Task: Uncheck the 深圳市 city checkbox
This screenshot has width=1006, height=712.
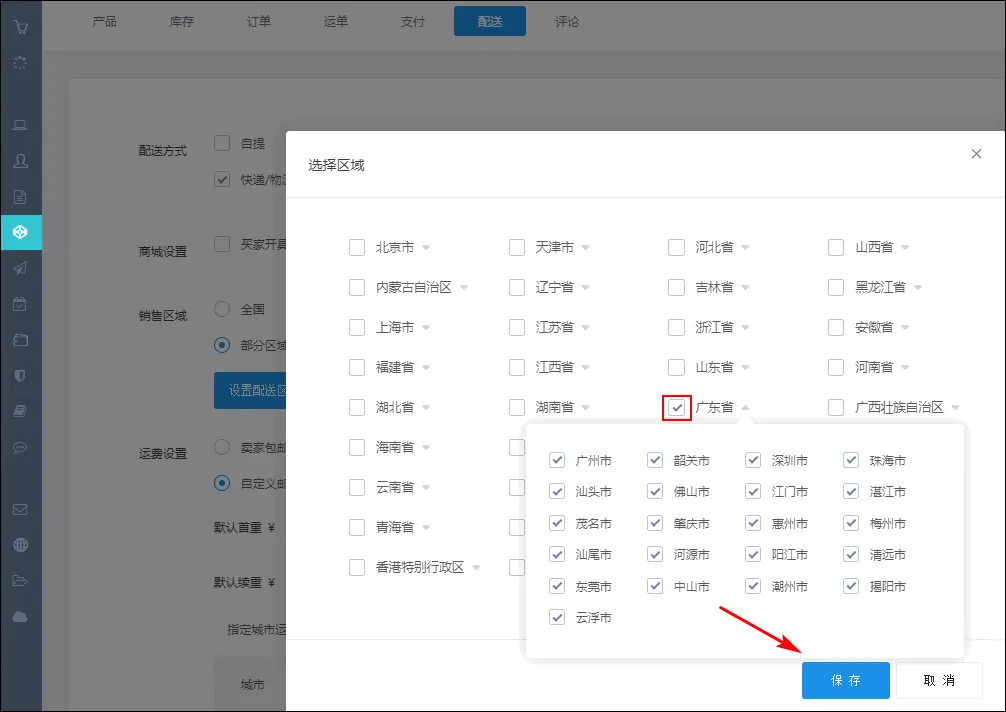Action: pos(753,461)
